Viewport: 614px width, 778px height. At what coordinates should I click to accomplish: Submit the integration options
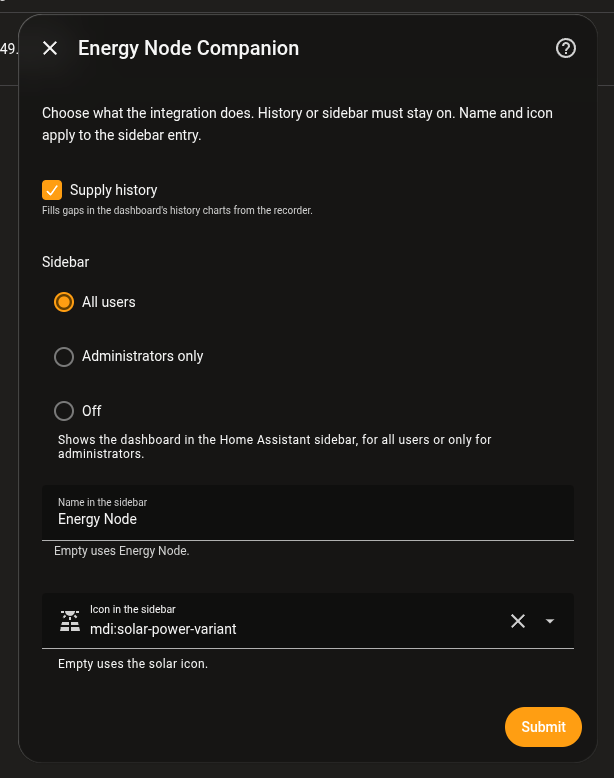tap(543, 727)
